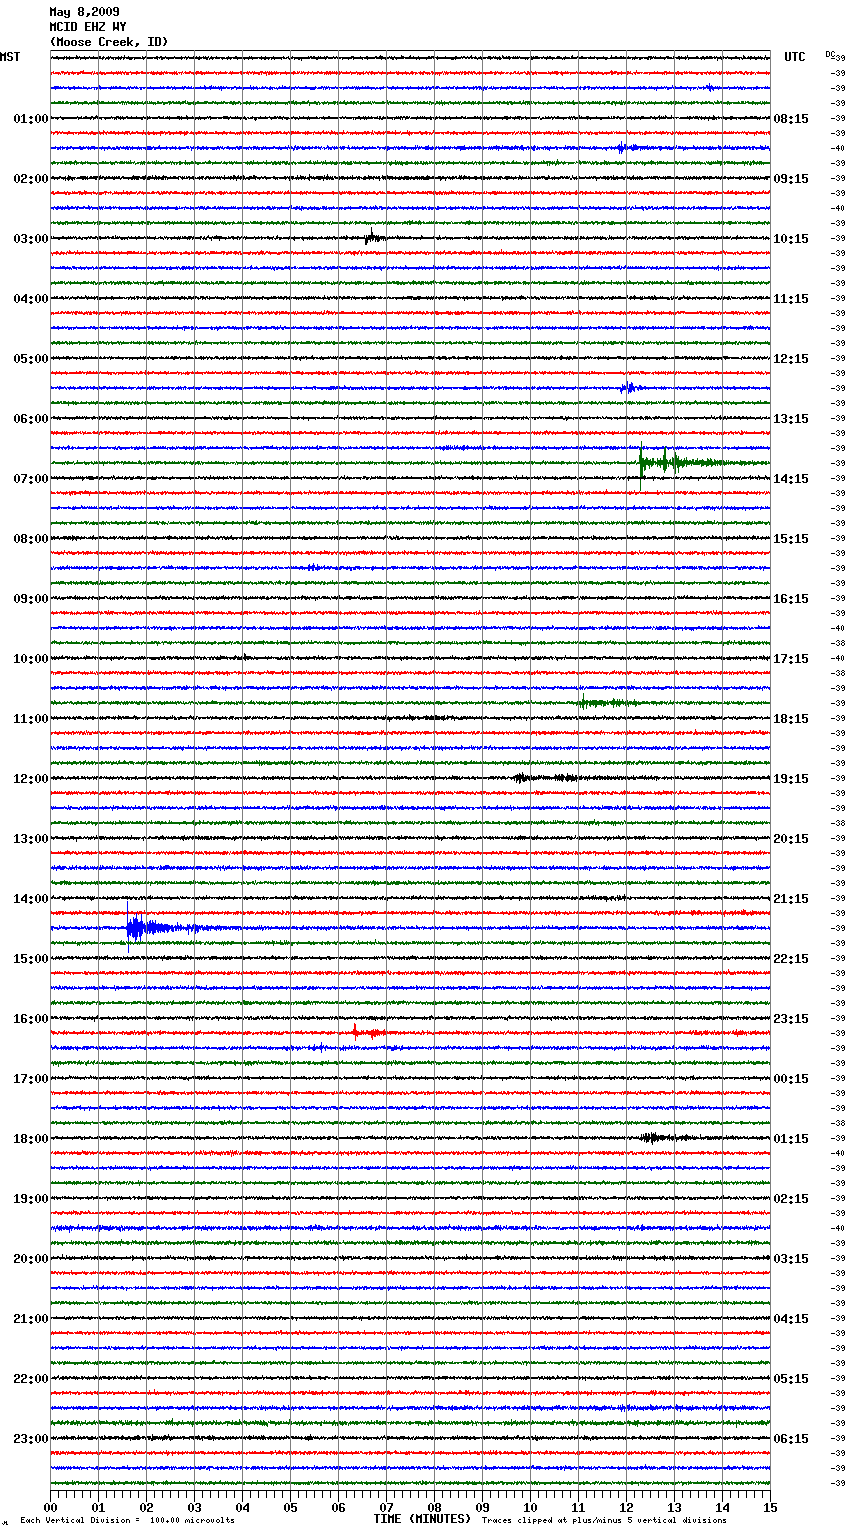
Task: Select the 05:00 MST hour label
Action: 31,359
